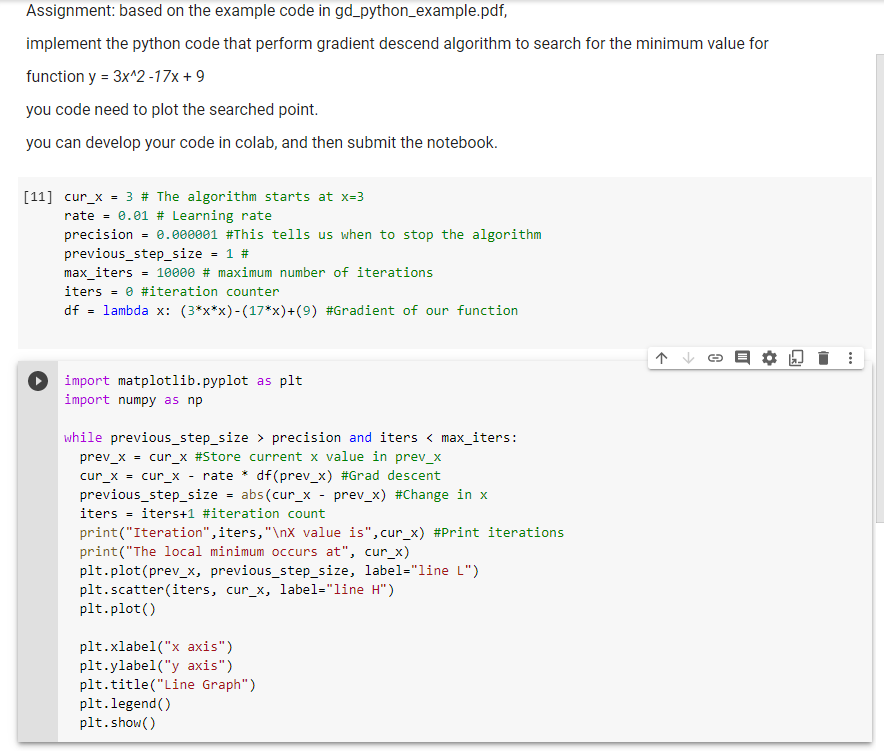Click the empty 'plt.plot()' code line
884x751 pixels.
(118, 609)
